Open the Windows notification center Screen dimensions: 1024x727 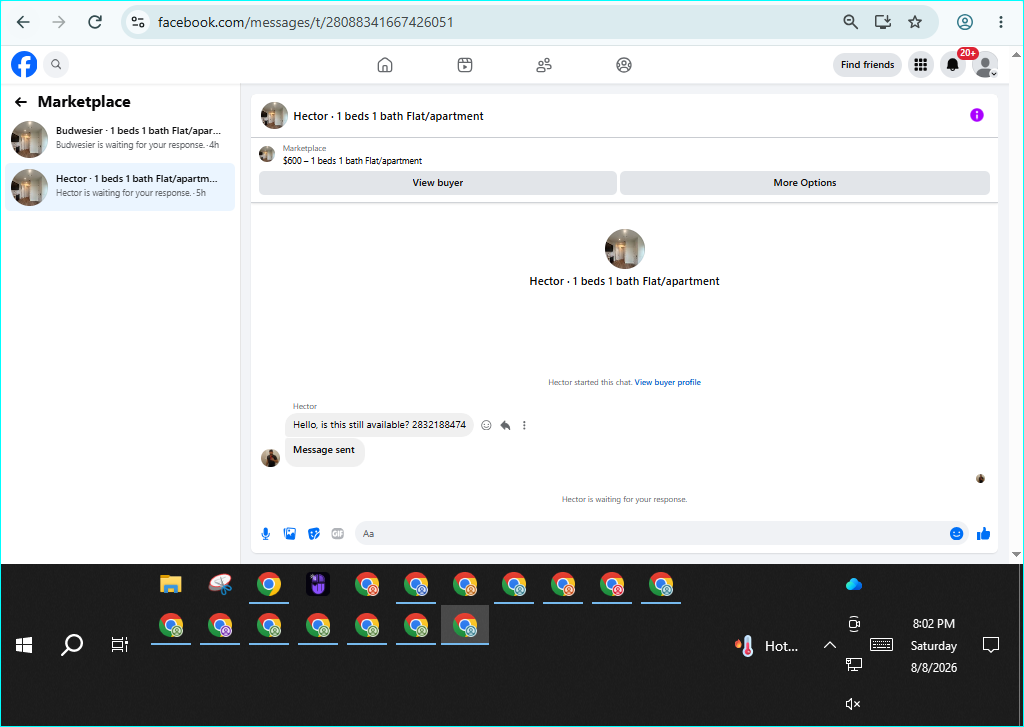click(991, 645)
